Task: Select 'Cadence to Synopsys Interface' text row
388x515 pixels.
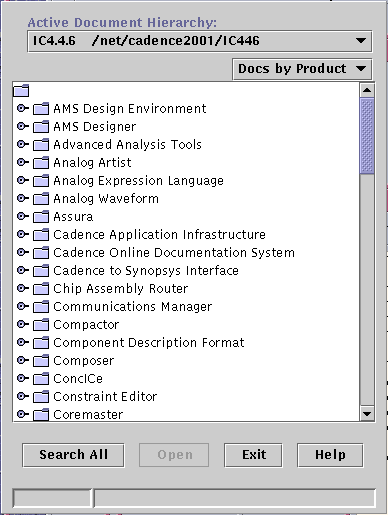Action: pyautogui.click(x=146, y=271)
